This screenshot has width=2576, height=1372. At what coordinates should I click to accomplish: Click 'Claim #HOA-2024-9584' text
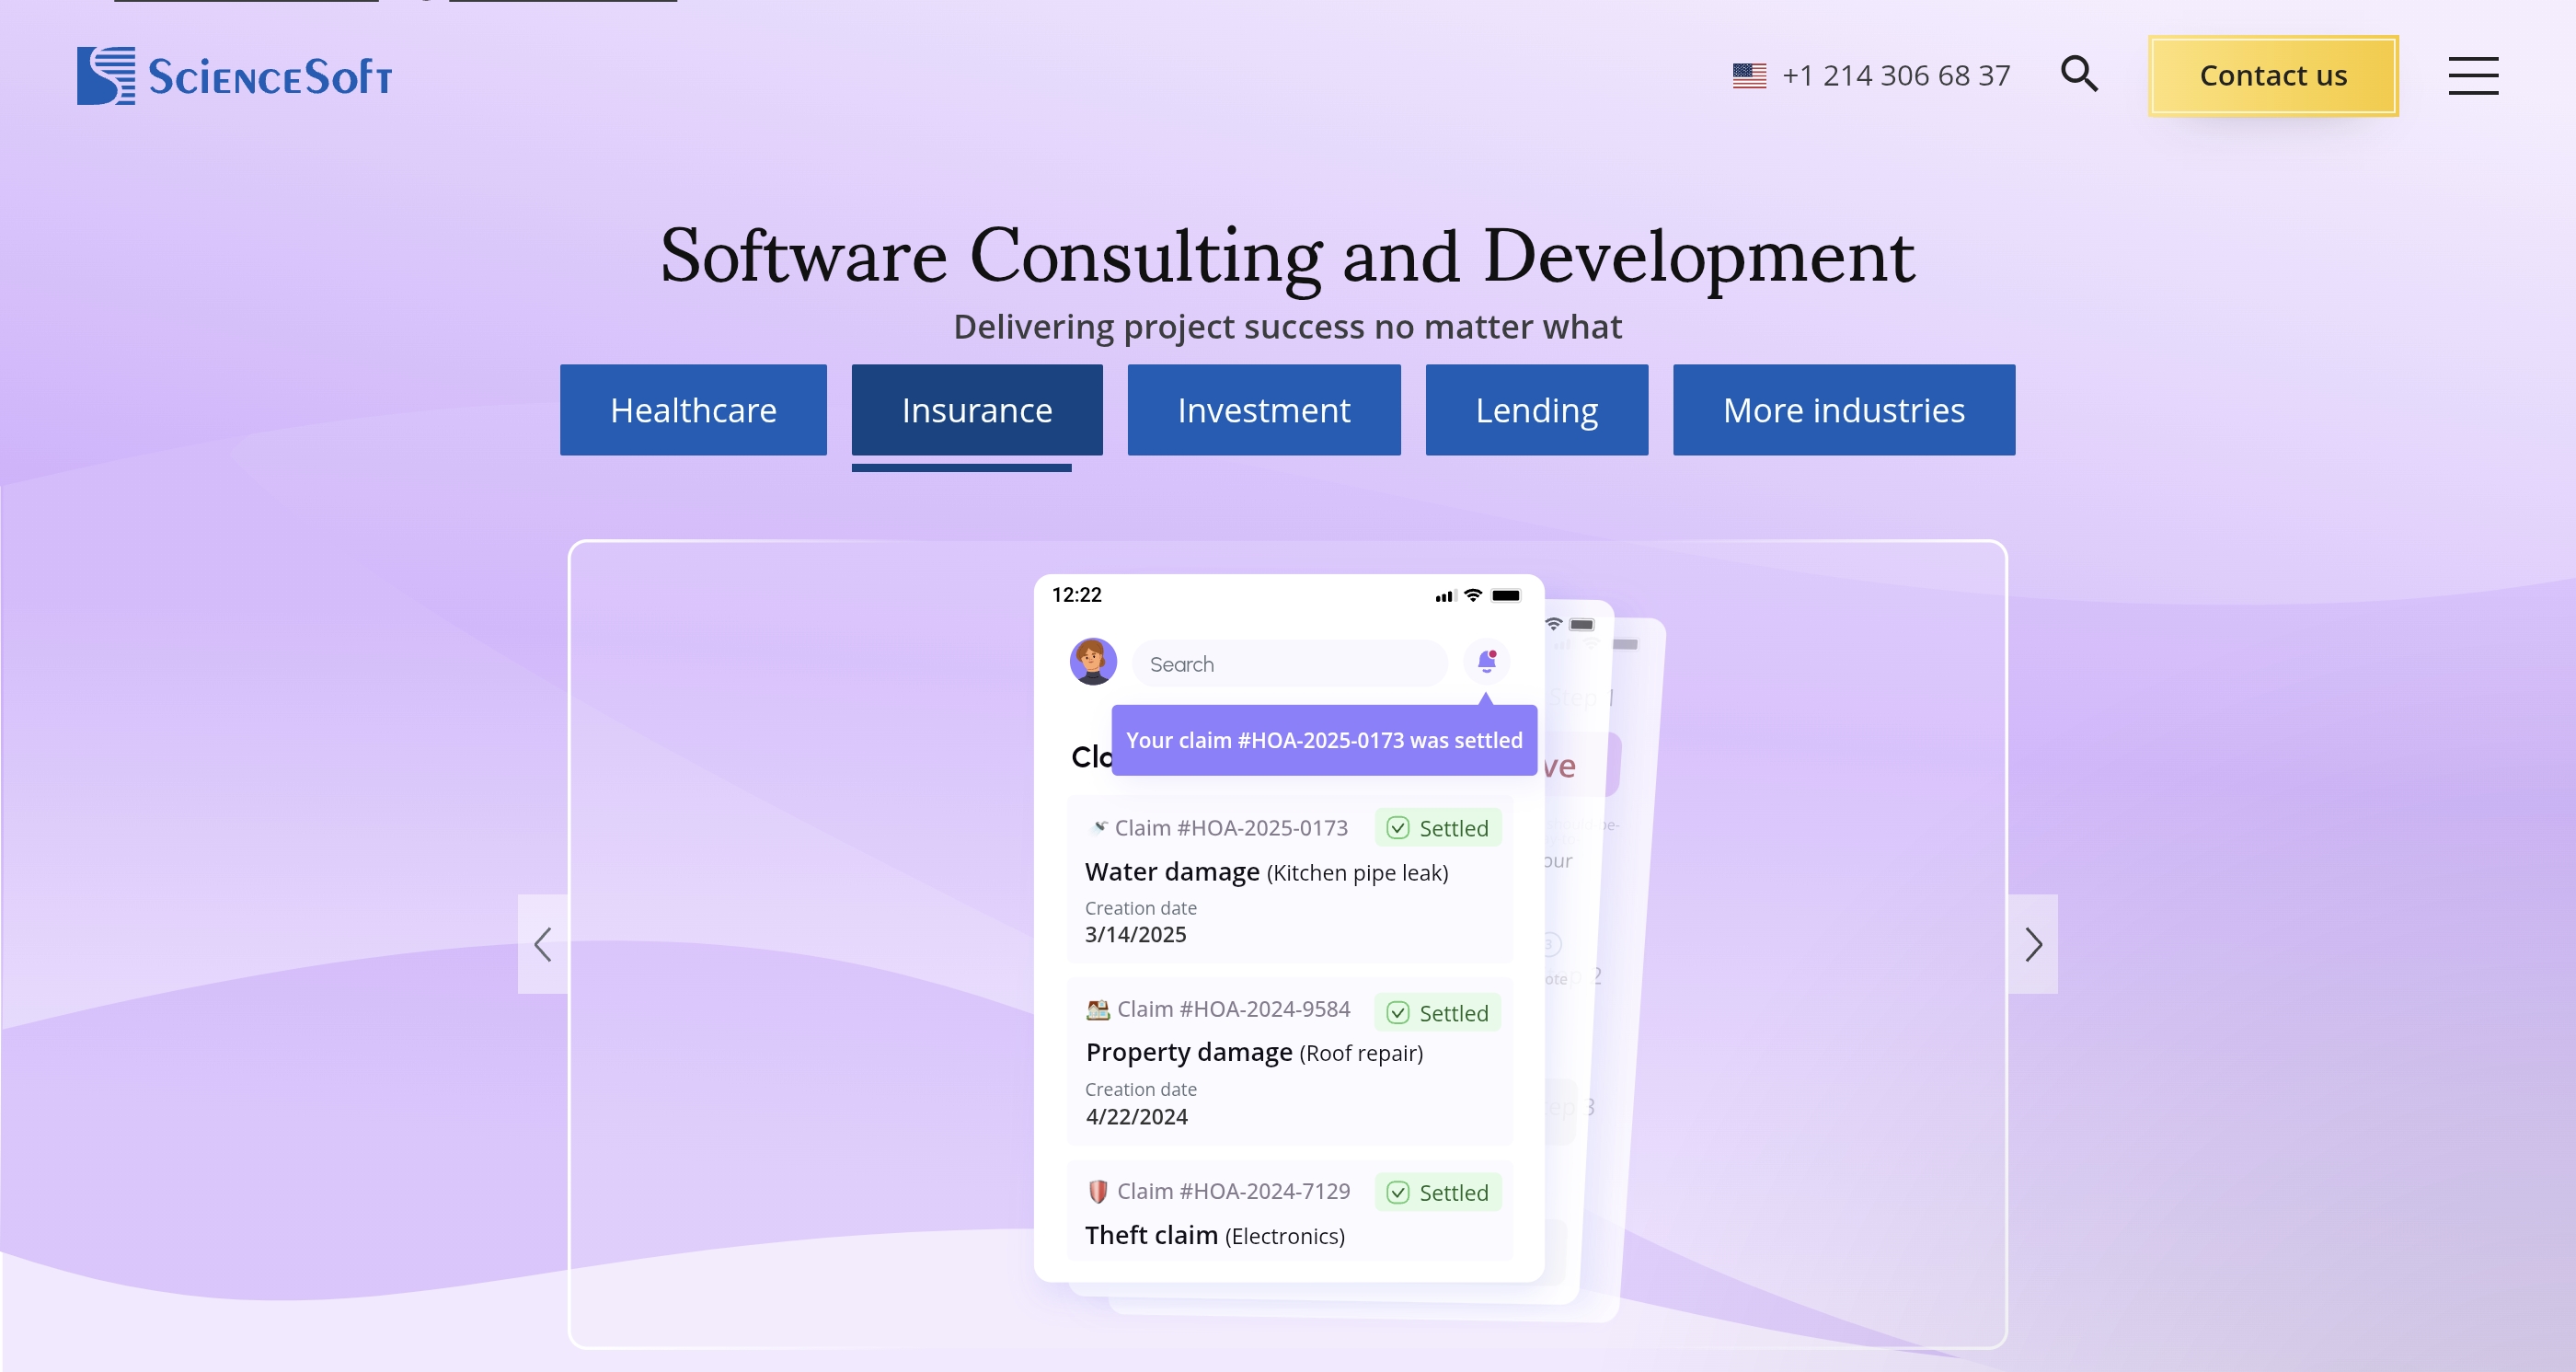pyautogui.click(x=1233, y=1009)
